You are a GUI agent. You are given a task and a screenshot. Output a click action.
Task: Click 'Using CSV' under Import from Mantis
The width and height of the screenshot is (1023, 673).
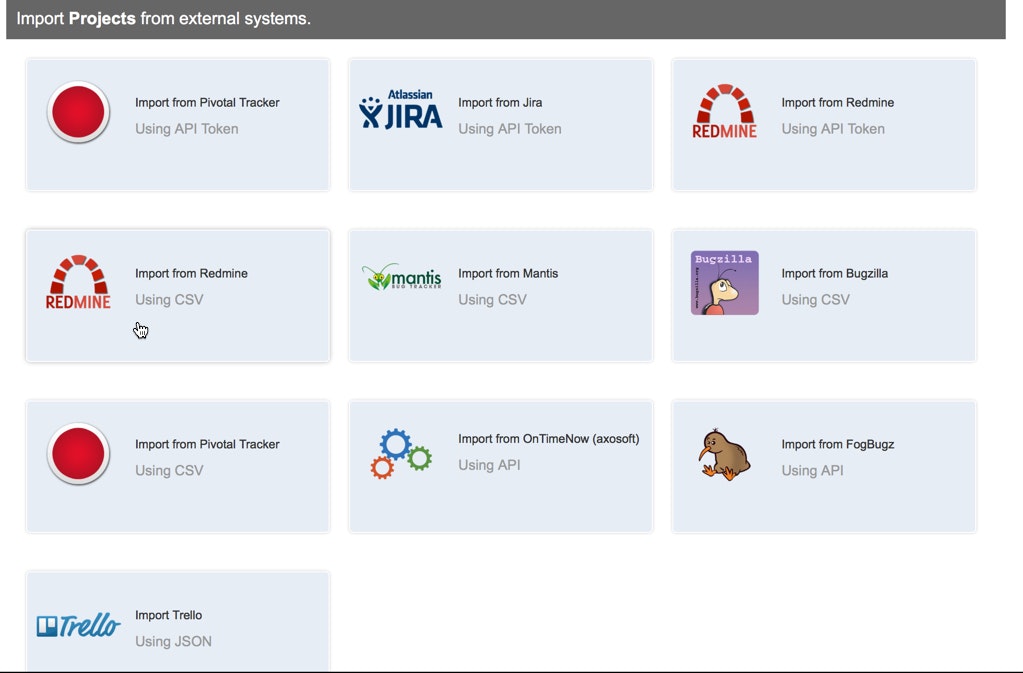click(492, 300)
